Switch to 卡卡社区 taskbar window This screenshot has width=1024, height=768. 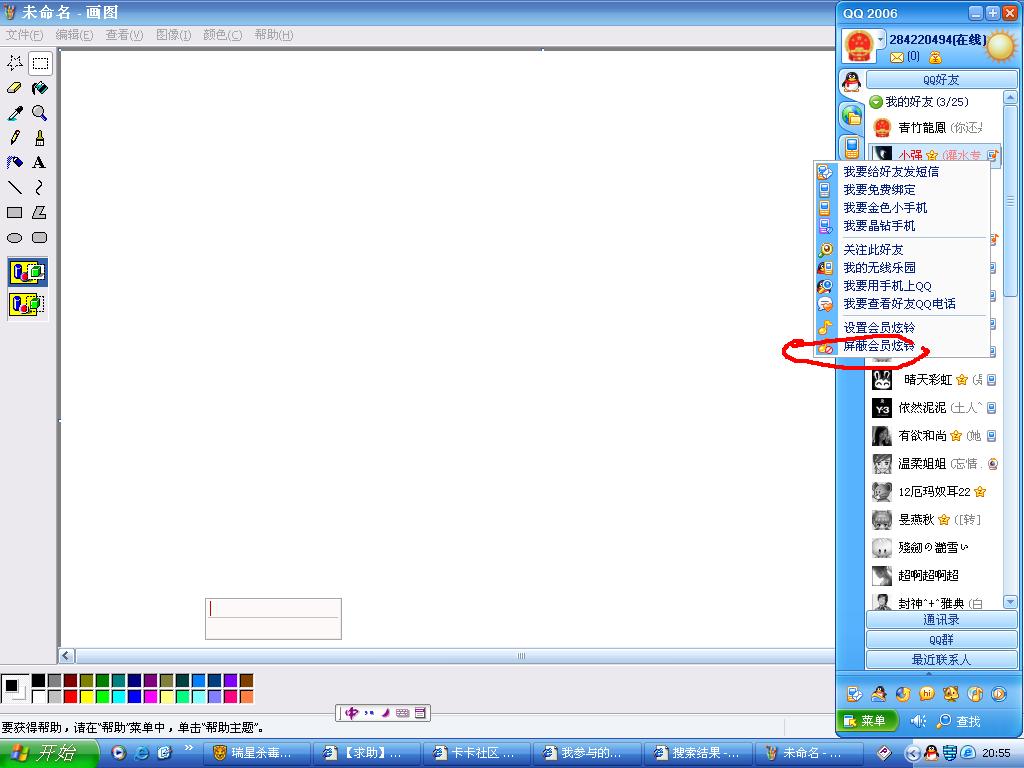477,753
